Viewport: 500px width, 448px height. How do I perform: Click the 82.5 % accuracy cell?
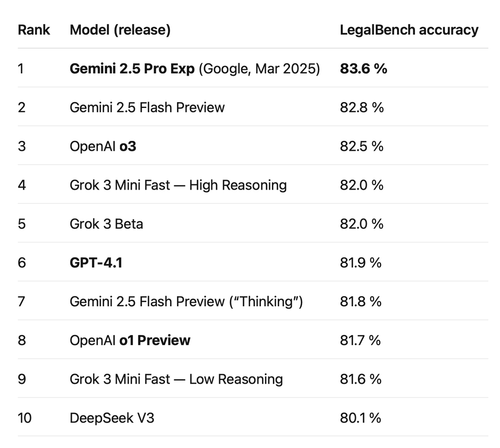coord(362,146)
